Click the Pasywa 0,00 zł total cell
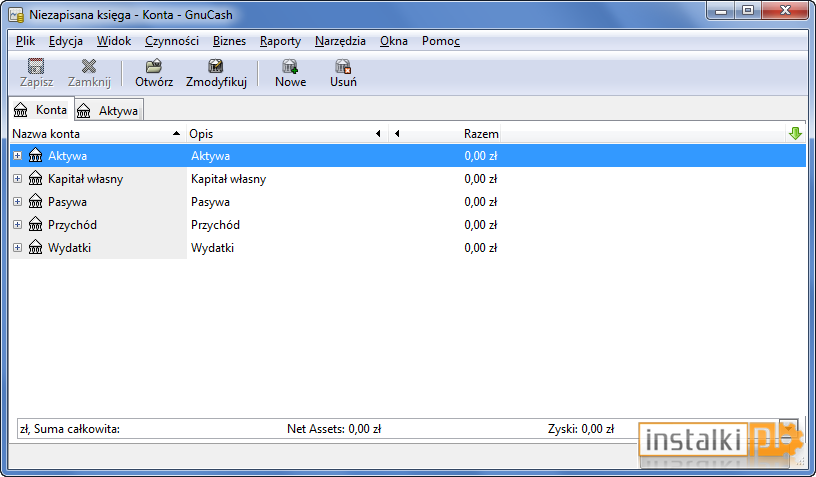This screenshot has height=477, width=816. coord(480,202)
